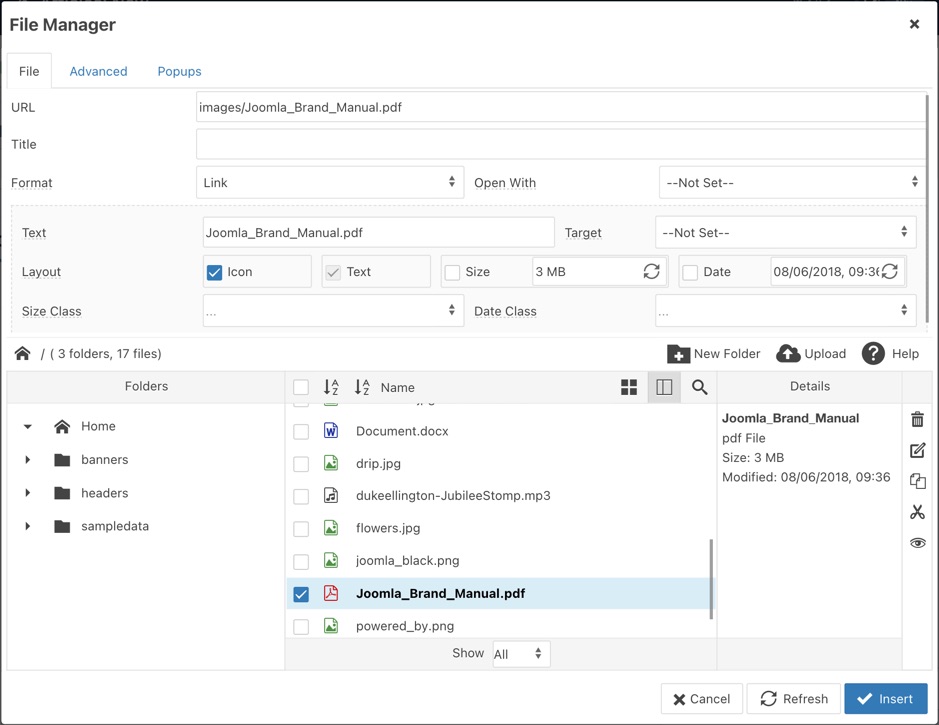The height and width of the screenshot is (725, 939).
Task: Refresh the Date value with reload icon
Action: point(890,272)
